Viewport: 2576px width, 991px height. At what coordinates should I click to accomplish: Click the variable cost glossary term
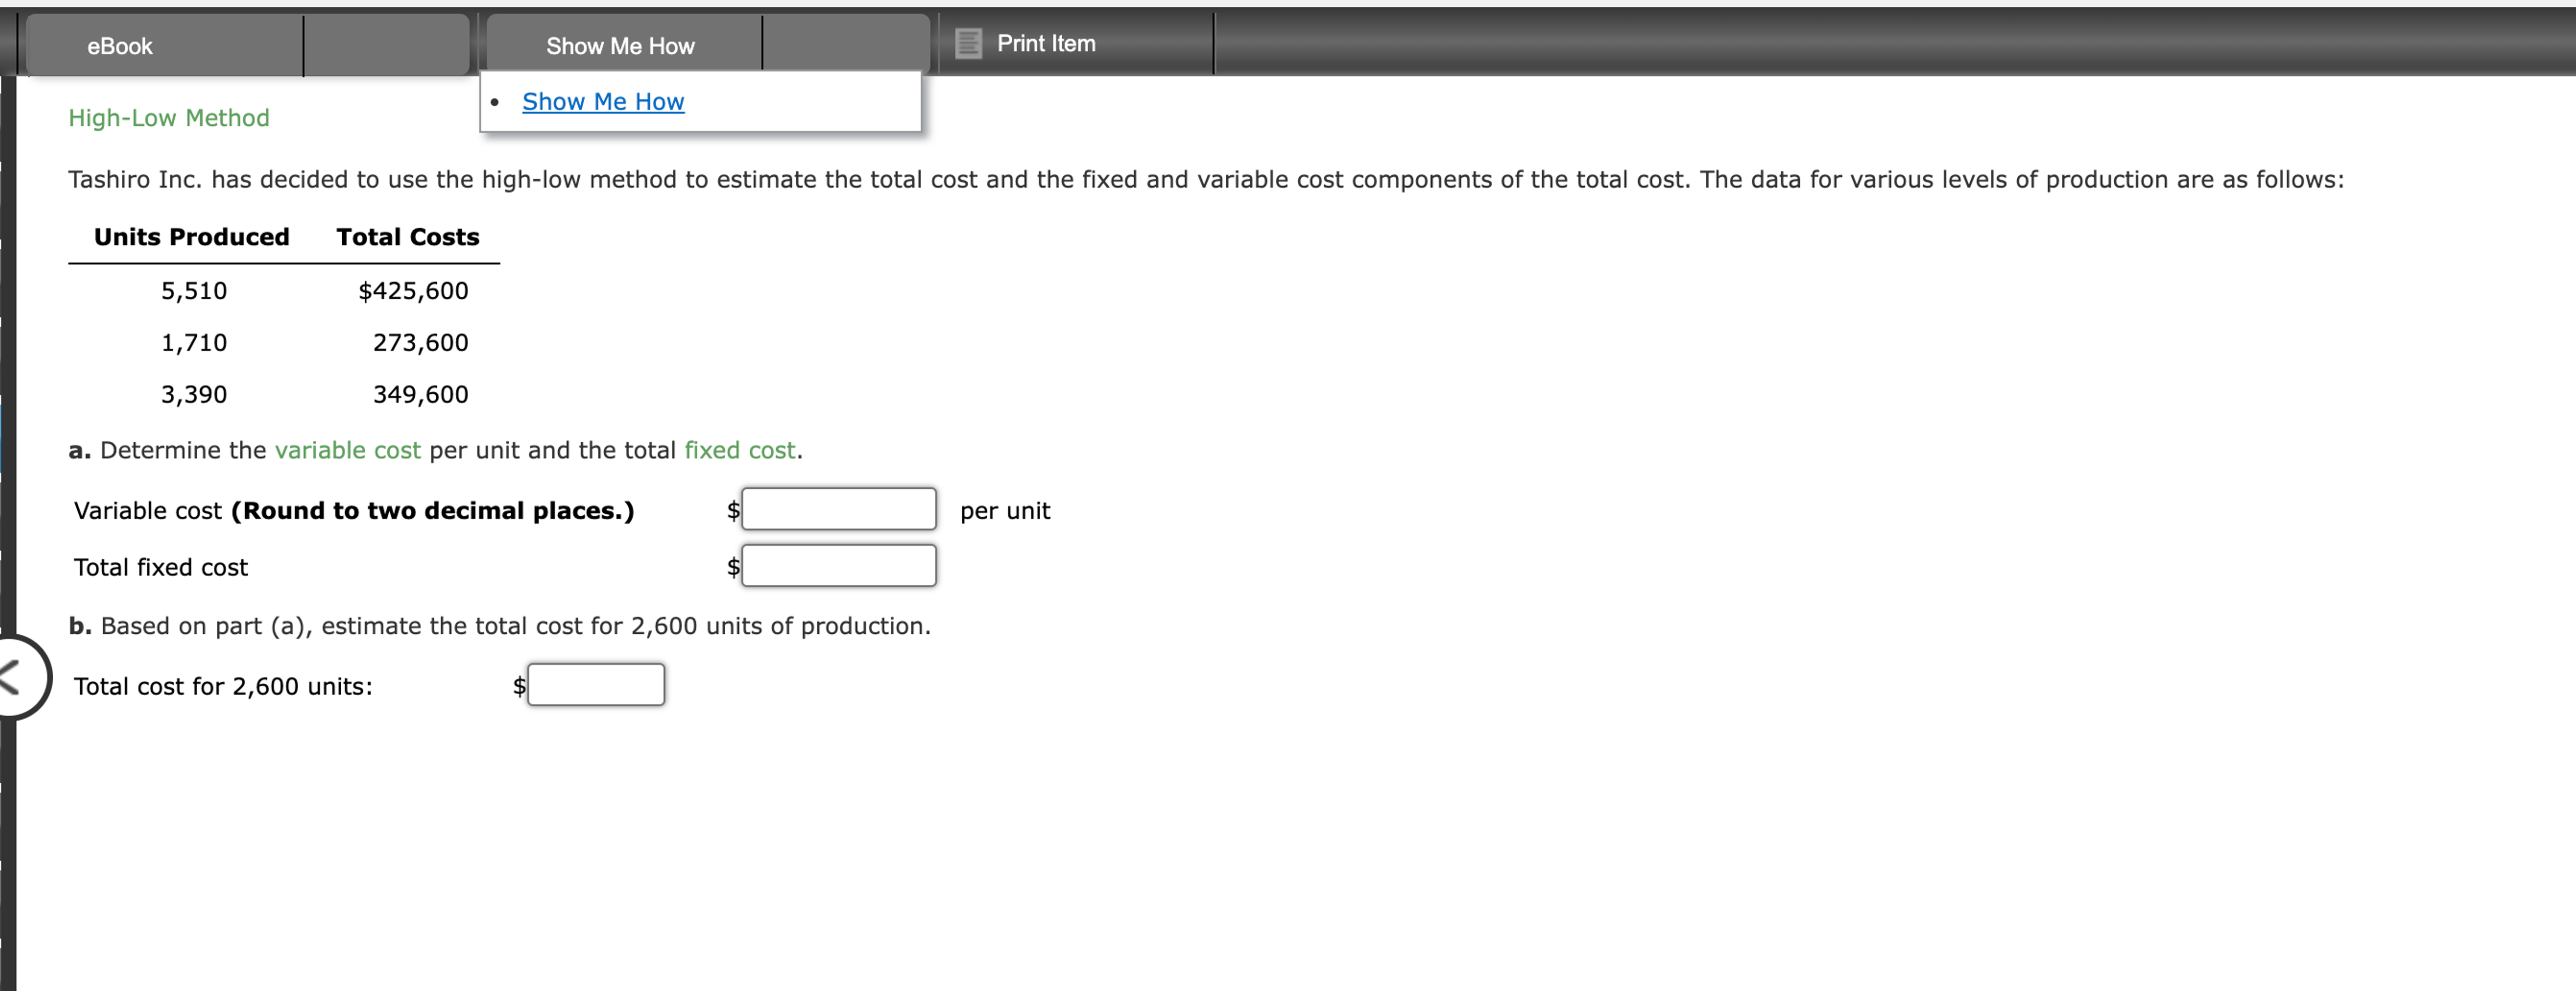tap(347, 450)
